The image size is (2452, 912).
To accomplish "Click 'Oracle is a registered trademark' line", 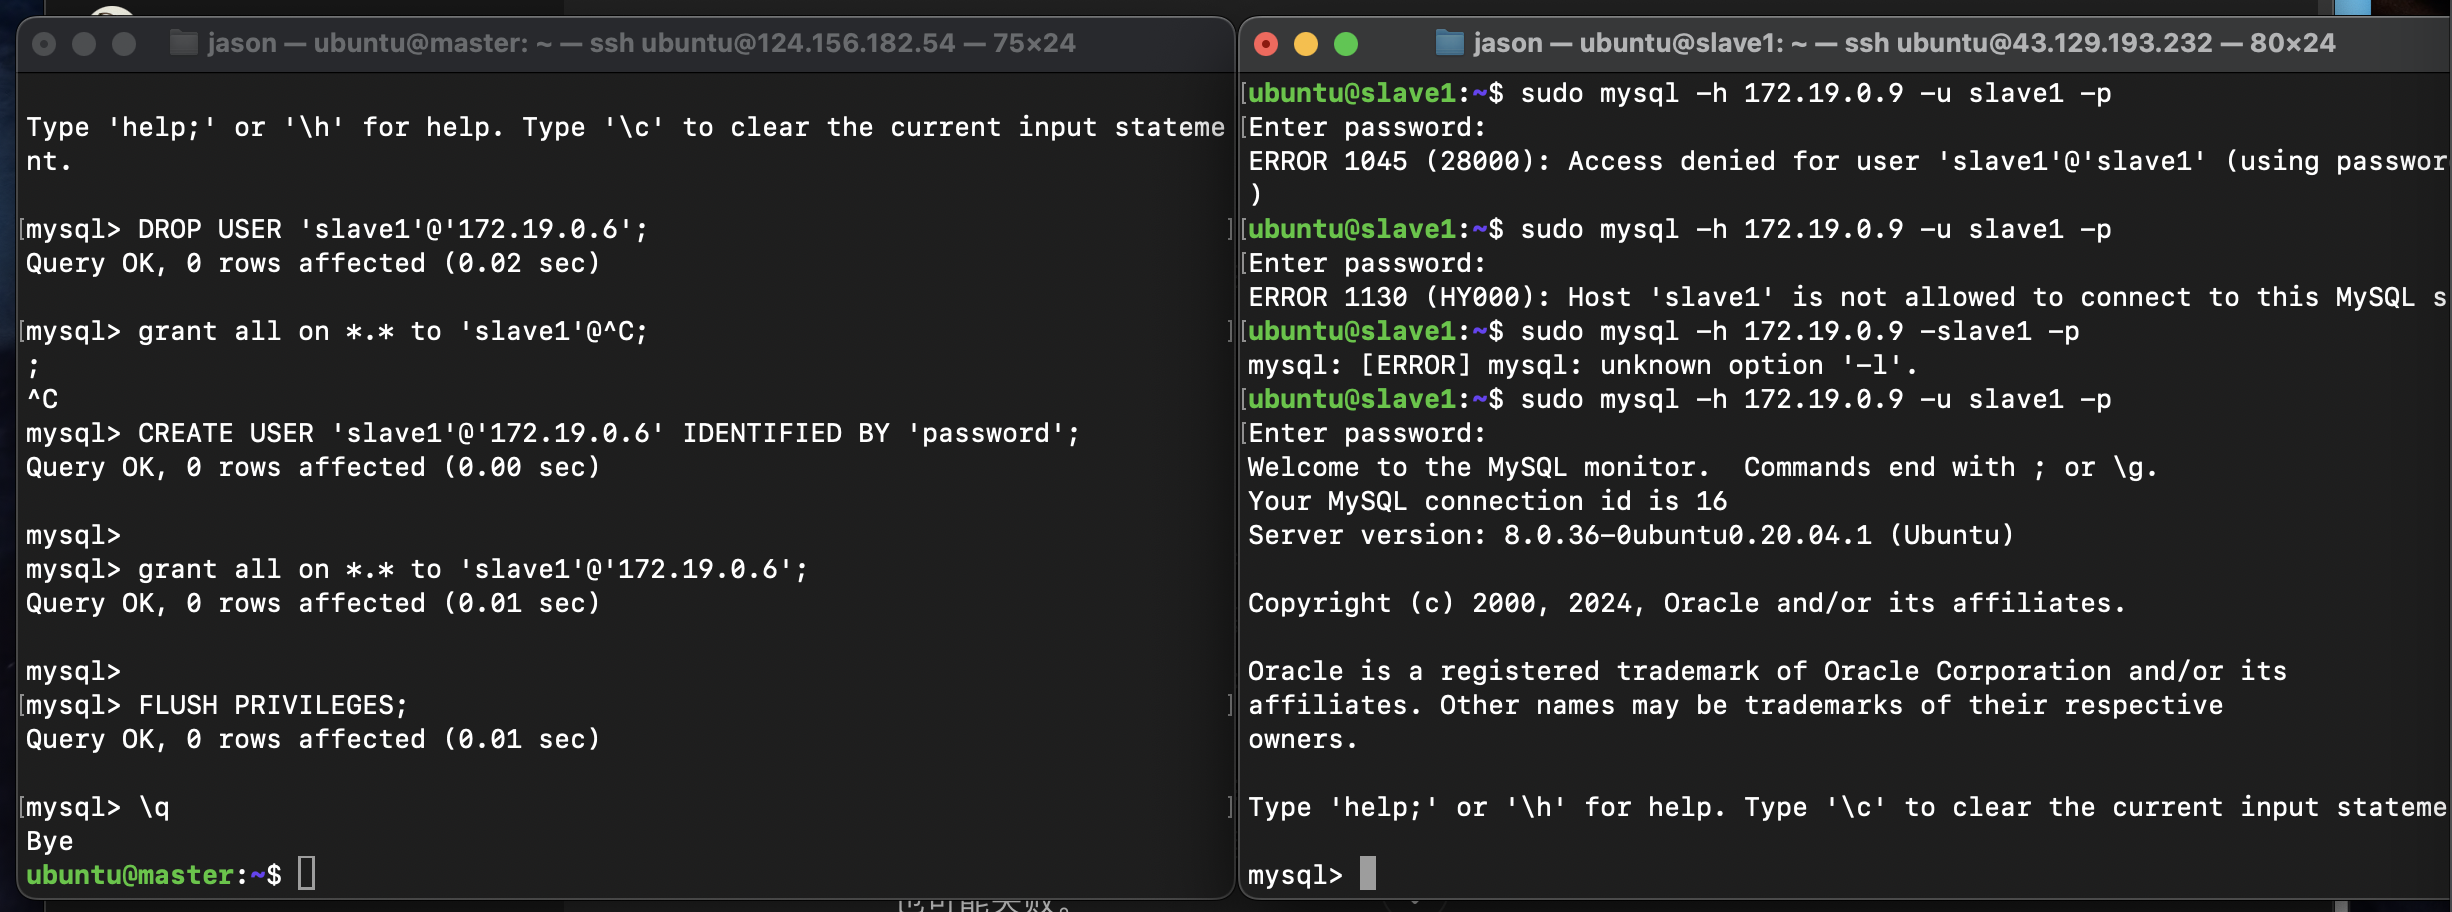I will 1767,671.
